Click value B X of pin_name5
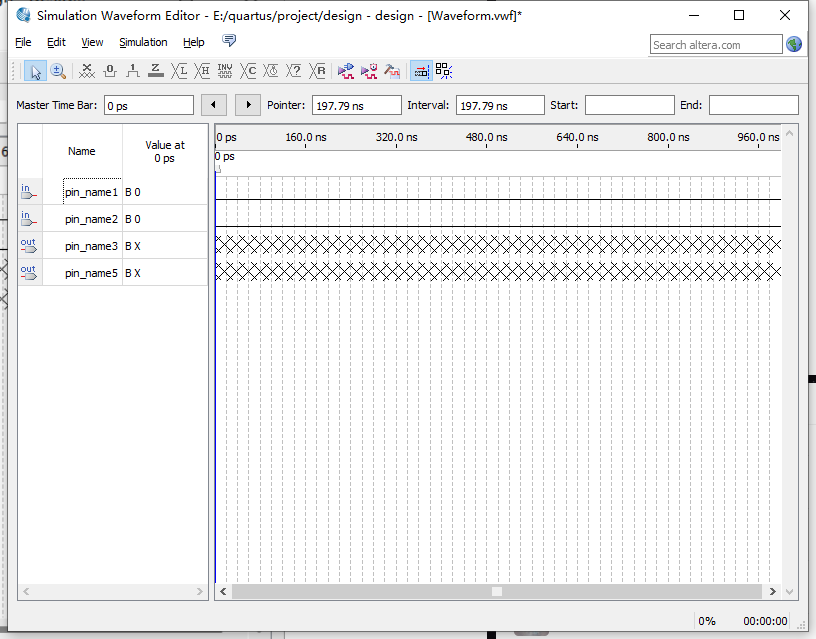This screenshot has width=816, height=639. click(133, 273)
